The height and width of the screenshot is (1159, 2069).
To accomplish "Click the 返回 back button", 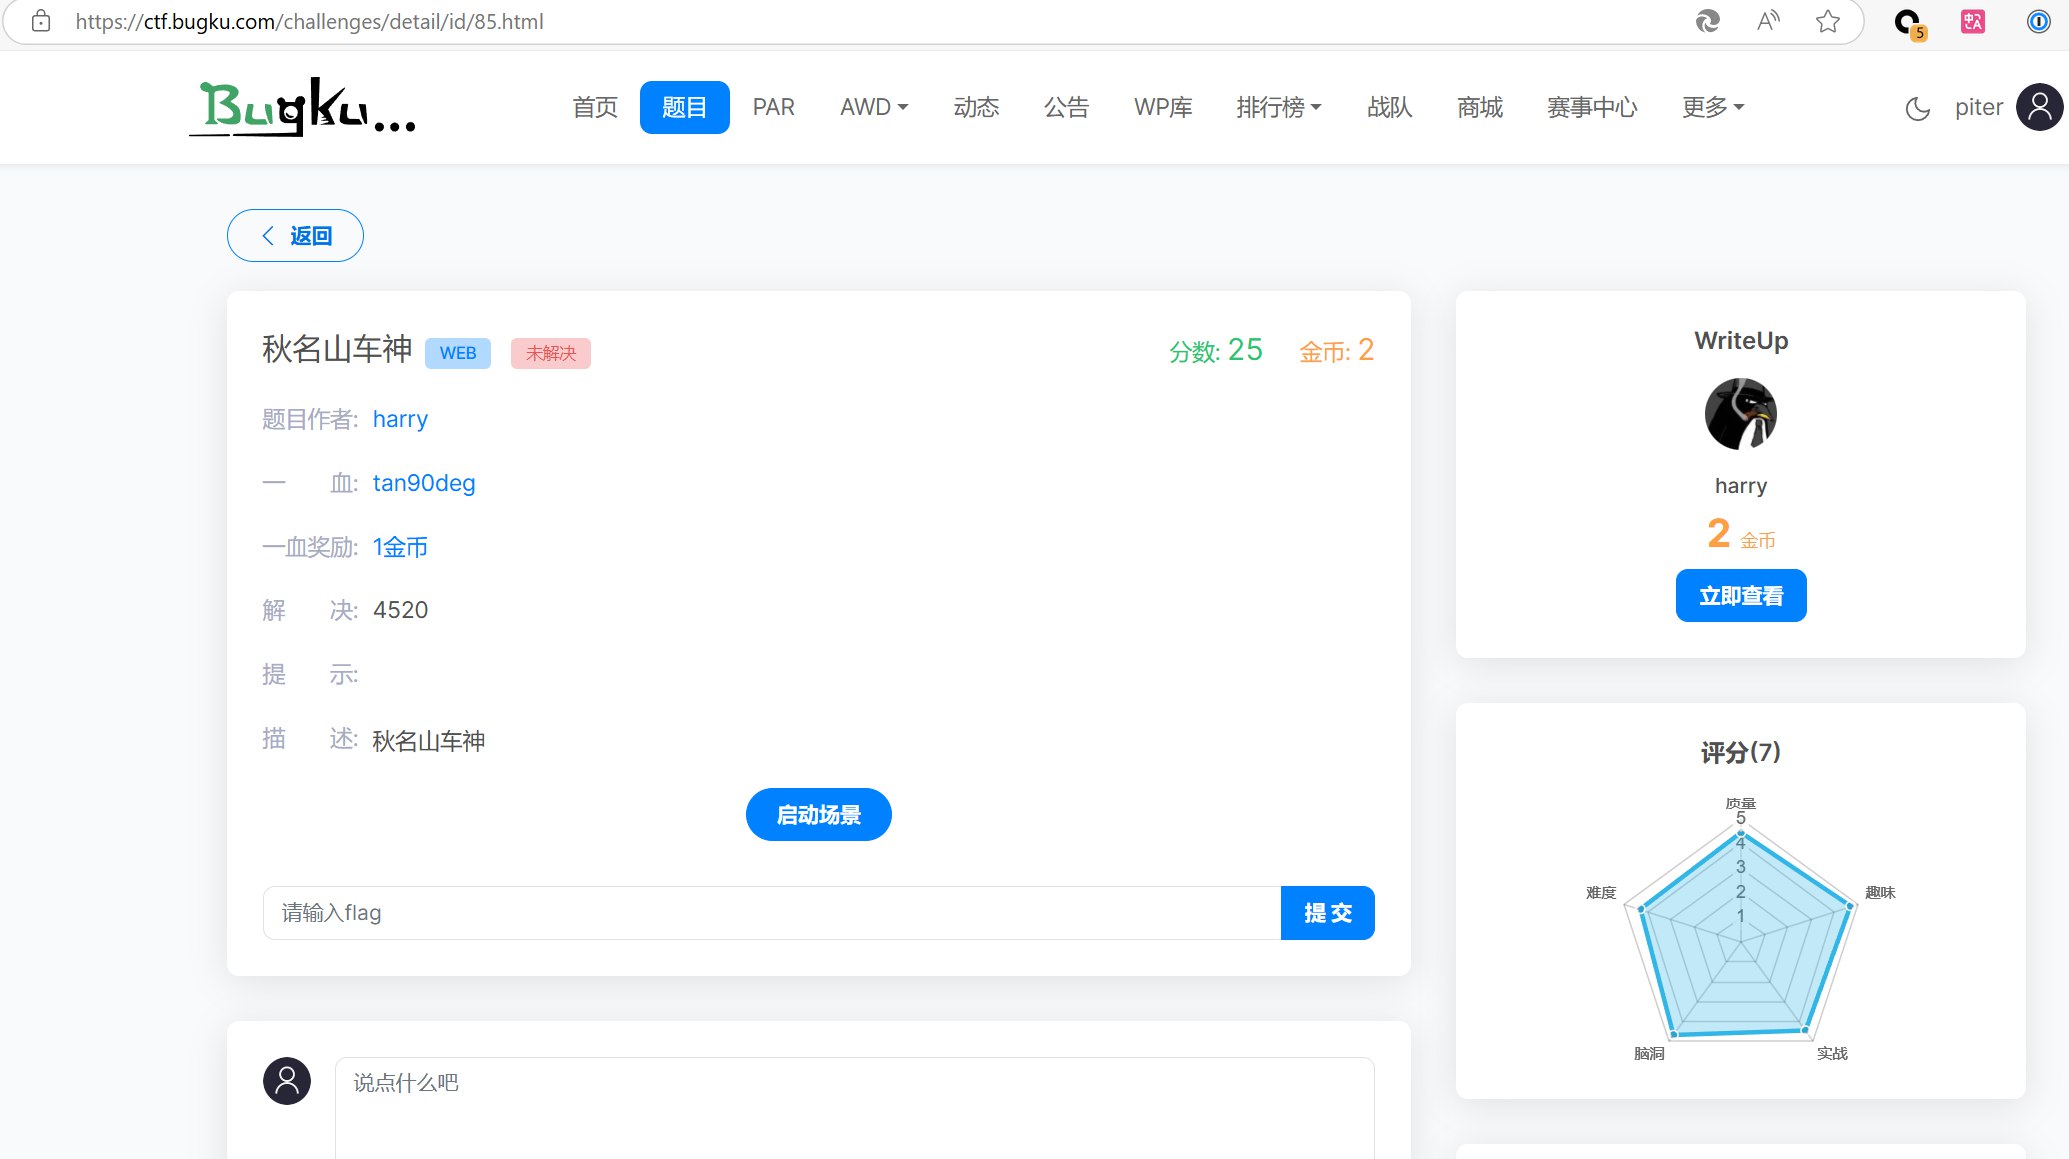I will tap(295, 236).
